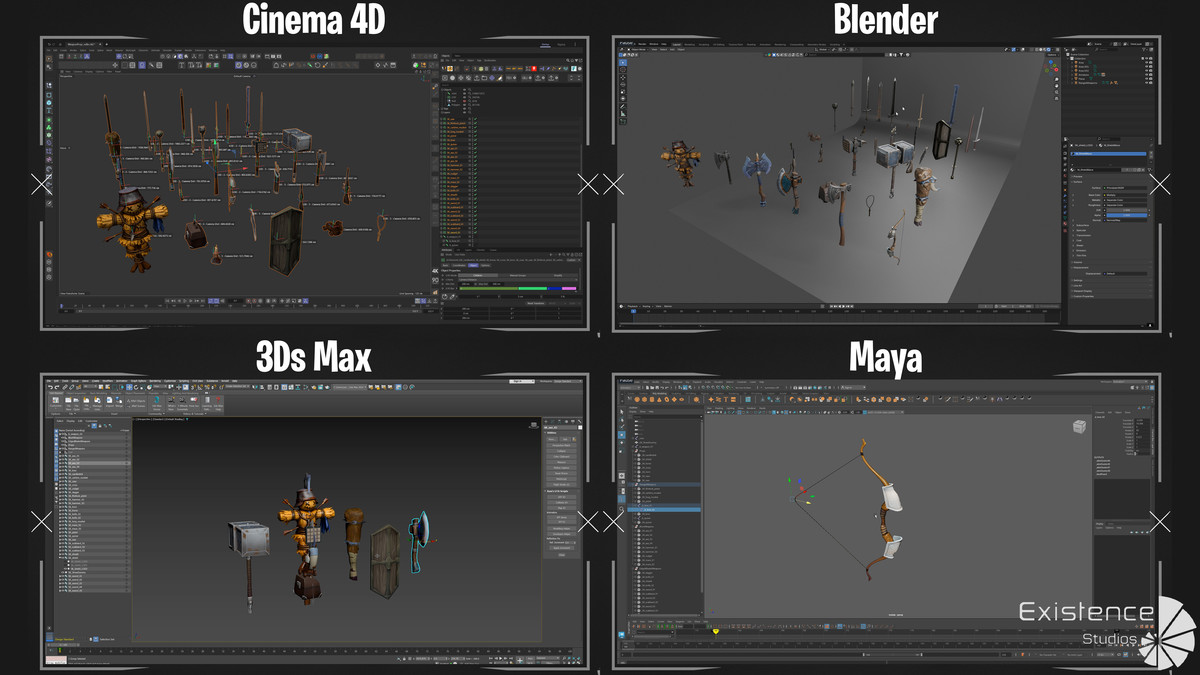Select the Move tool in Blender's left toolbar
Screen dimensions: 1200x675
623,77
